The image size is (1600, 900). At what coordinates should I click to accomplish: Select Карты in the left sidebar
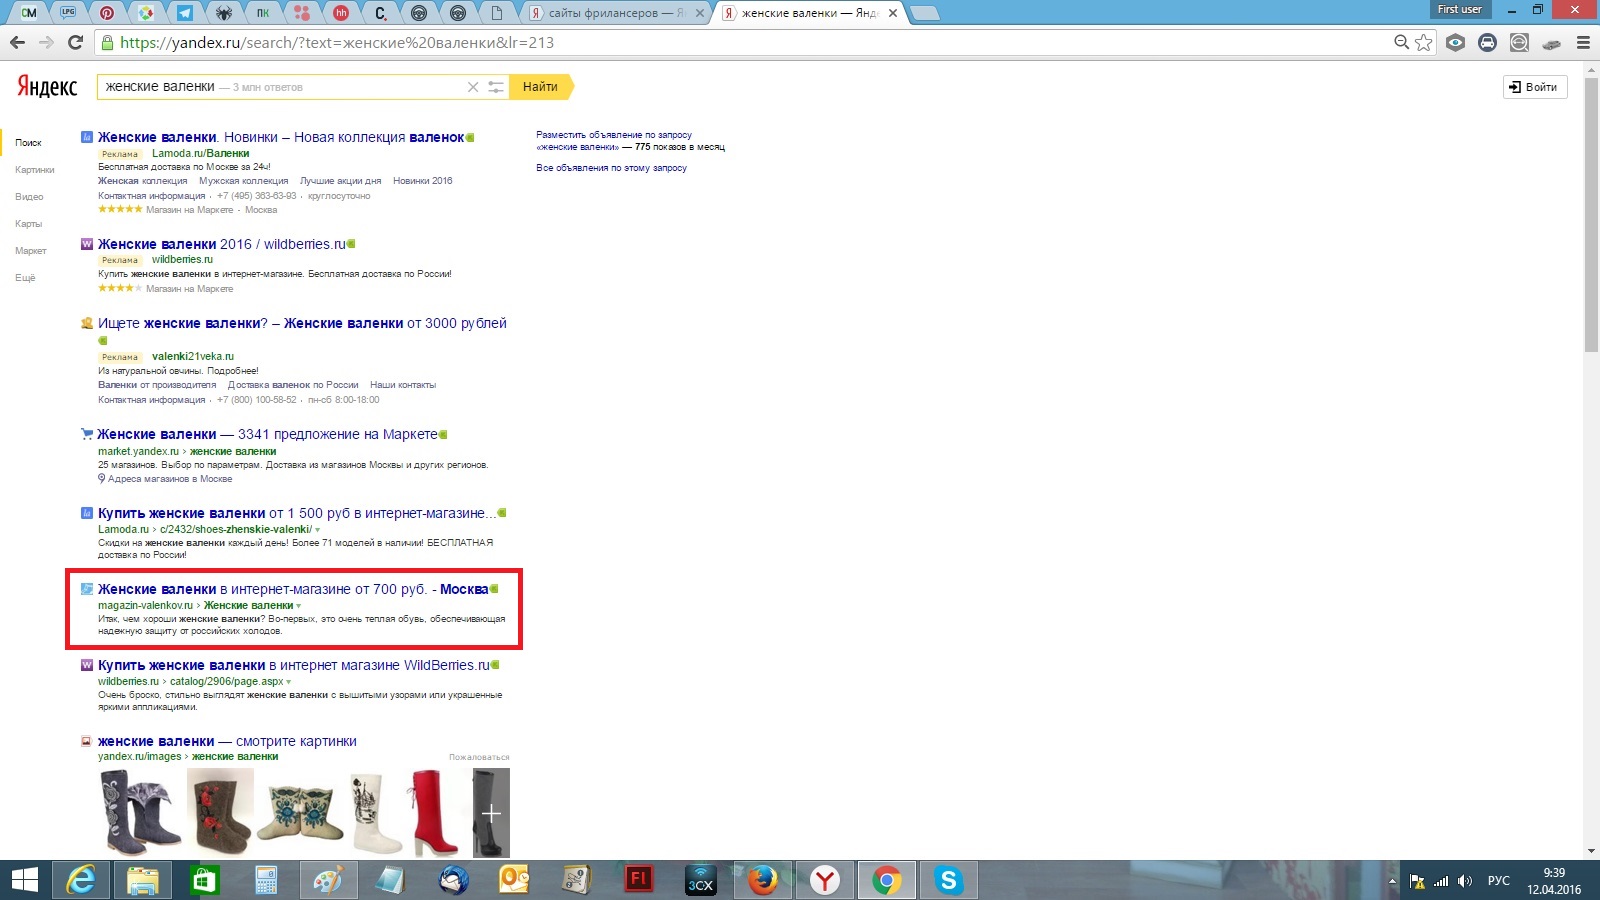pyautogui.click(x=29, y=224)
